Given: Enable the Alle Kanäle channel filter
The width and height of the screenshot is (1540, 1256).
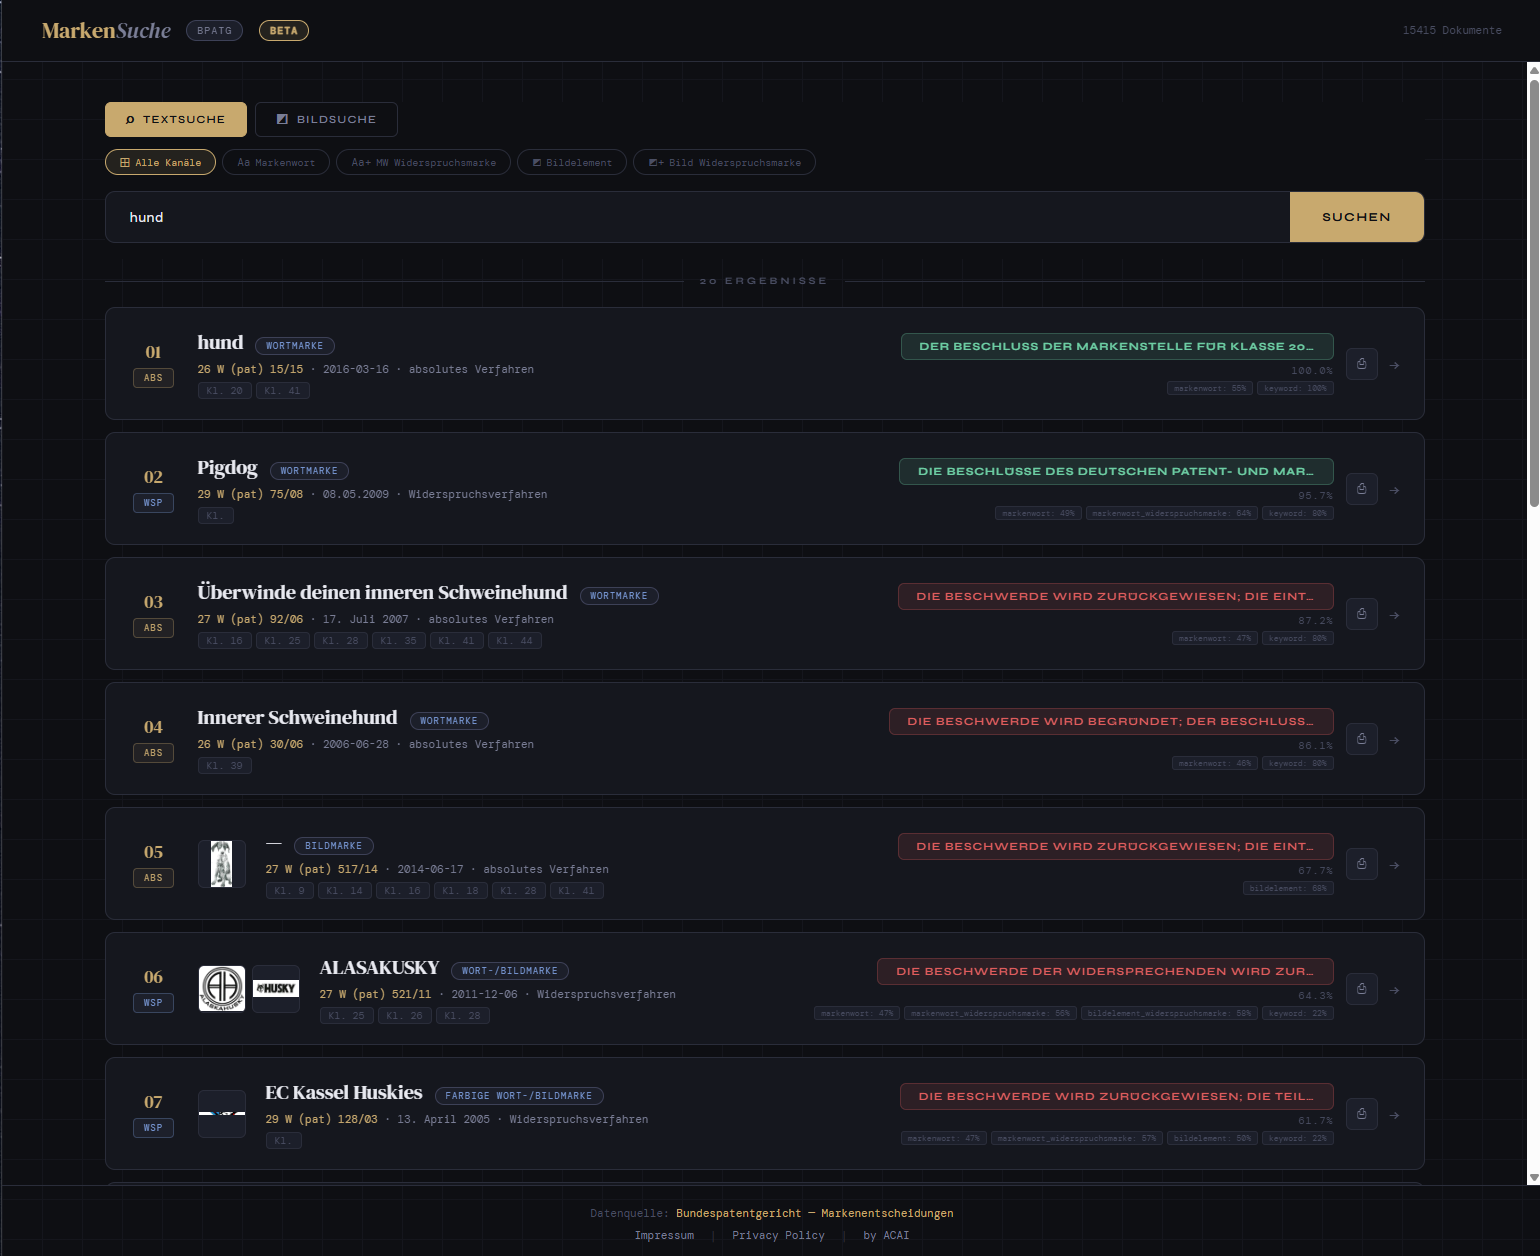Looking at the screenshot, I should (160, 162).
